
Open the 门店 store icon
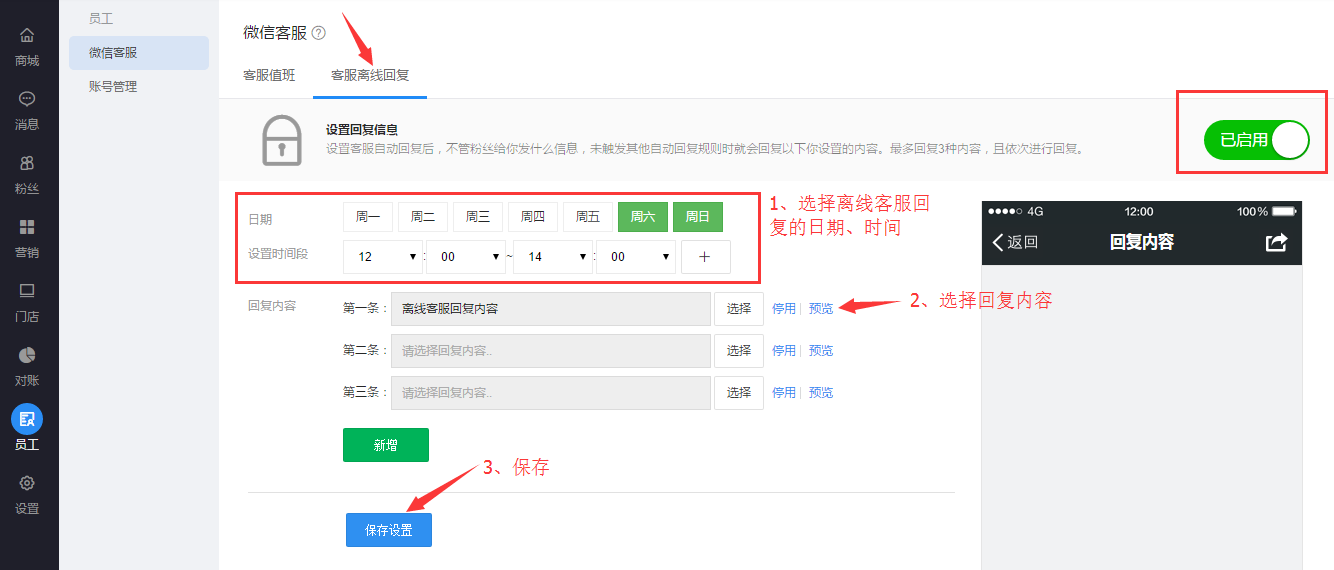(x=27, y=291)
